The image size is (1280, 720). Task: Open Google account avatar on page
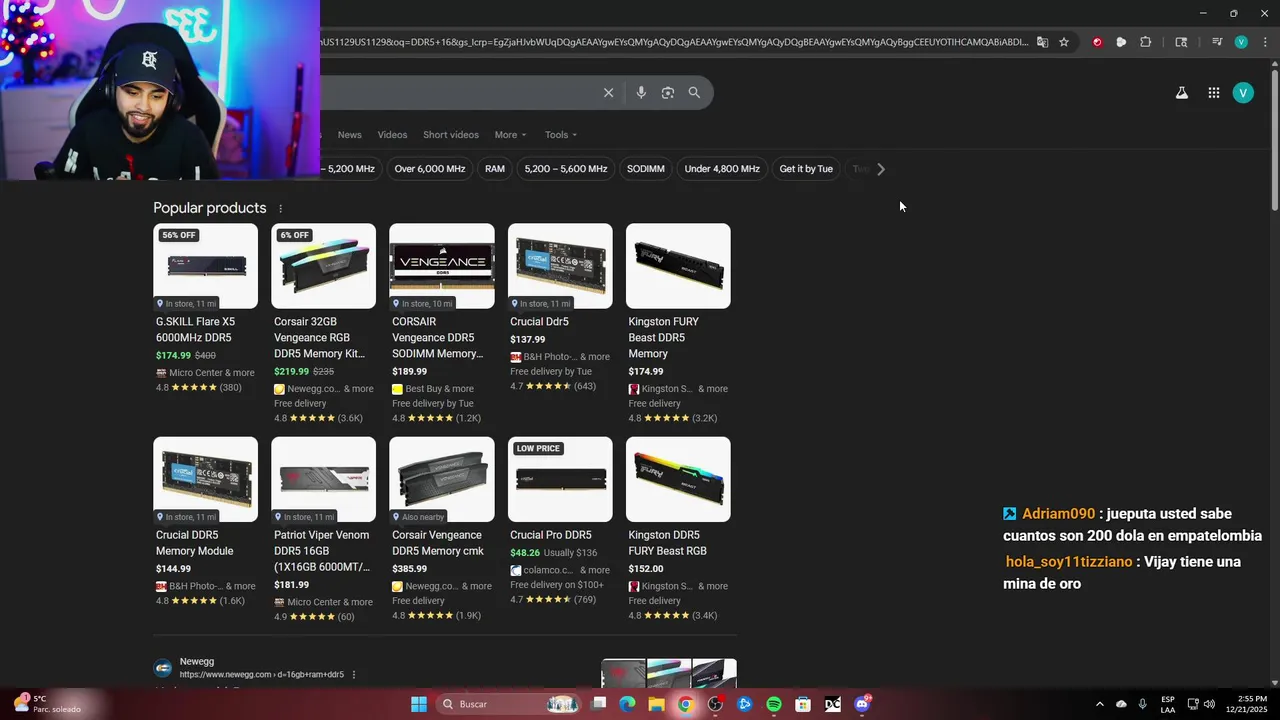coord(1243,93)
